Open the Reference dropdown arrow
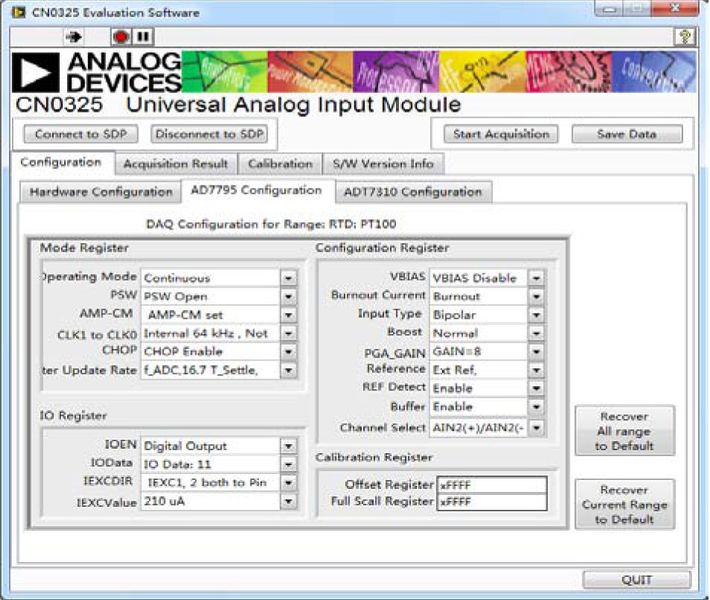Image resolution: width=710 pixels, height=600 pixels. click(x=536, y=370)
